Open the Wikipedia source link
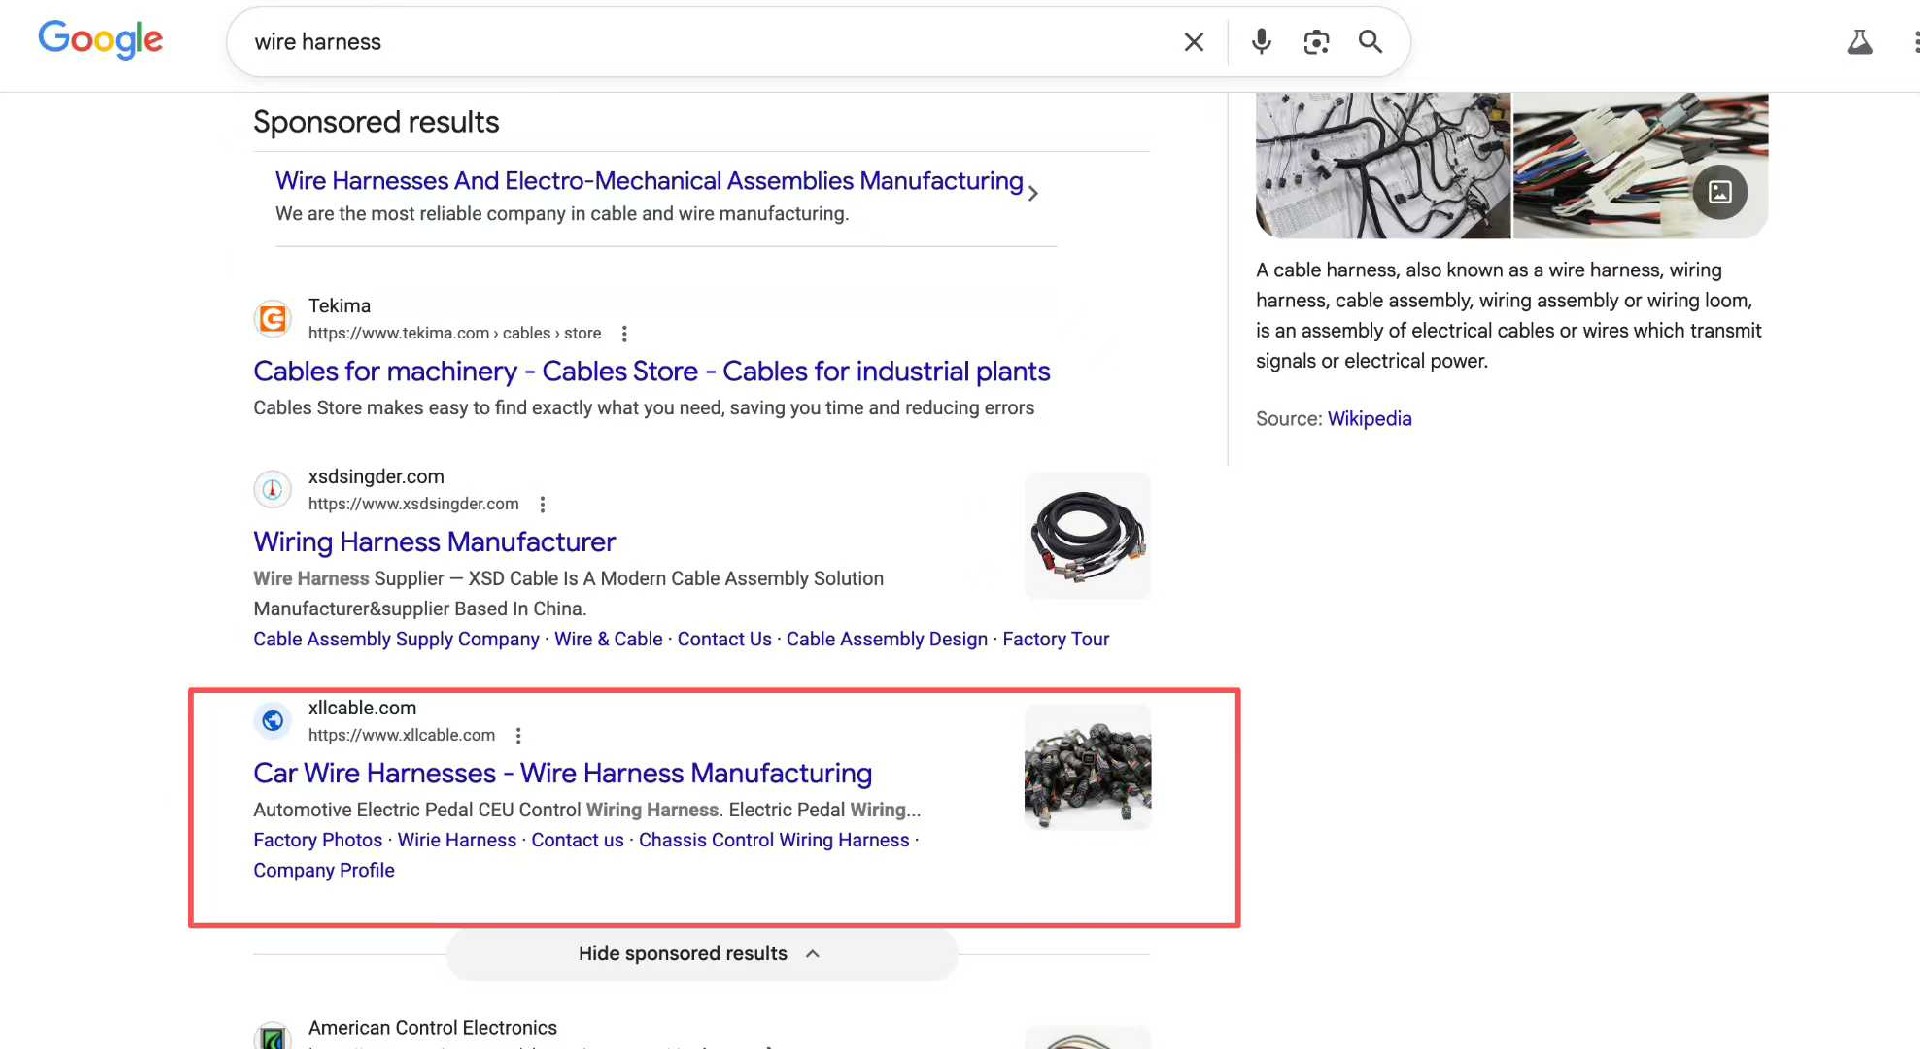 pyautogui.click(x=1369, y=419)
